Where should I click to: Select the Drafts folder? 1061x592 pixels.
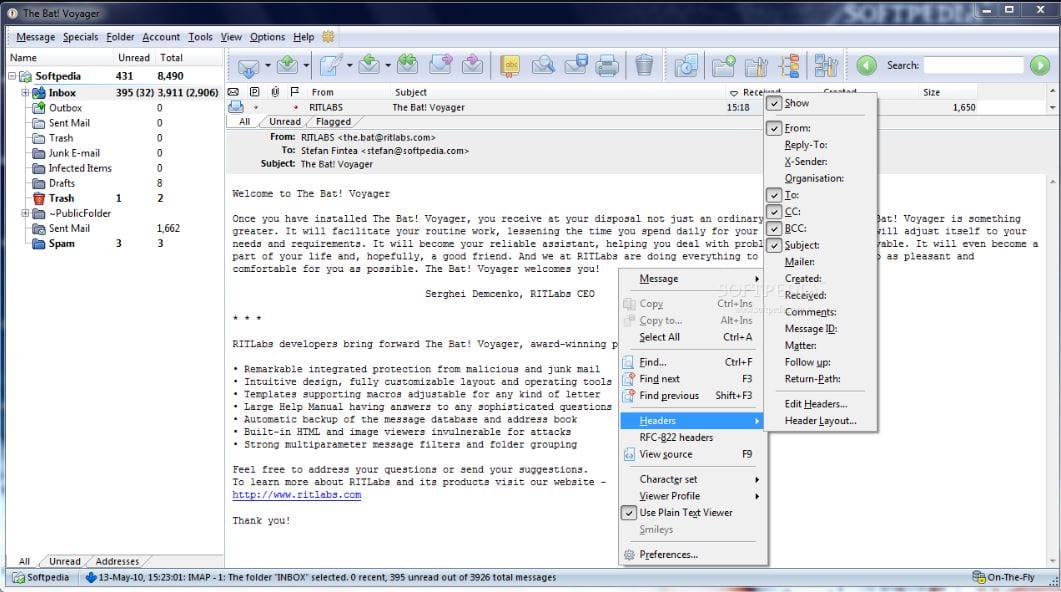62,183
